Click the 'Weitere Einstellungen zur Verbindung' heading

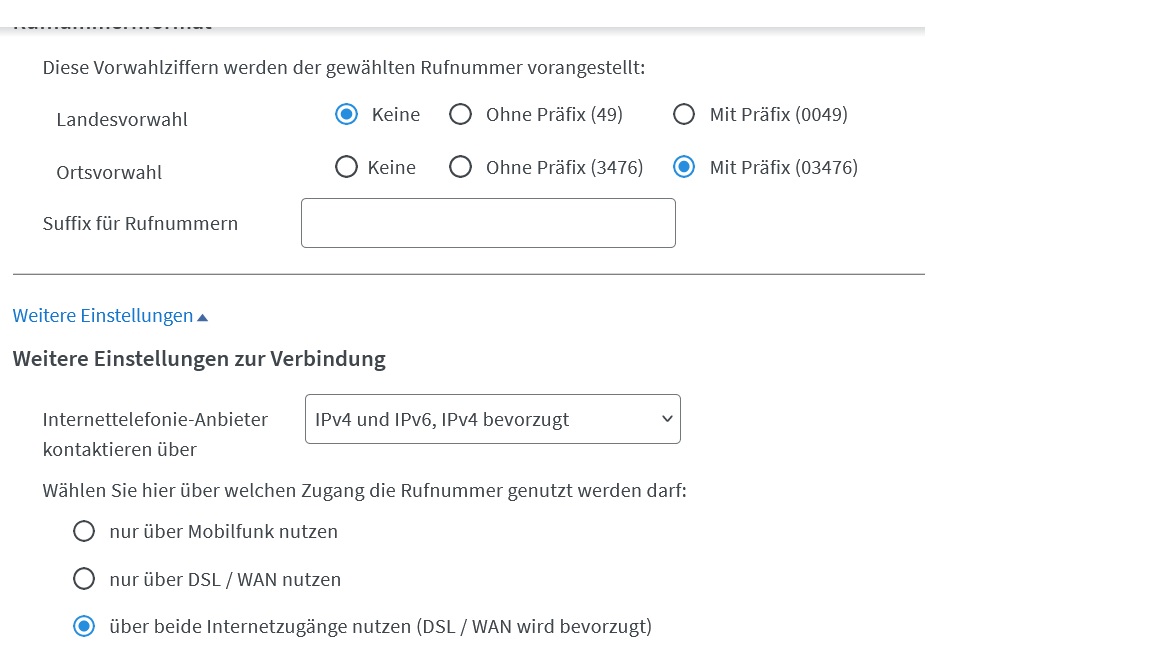[x=199, y=359]
